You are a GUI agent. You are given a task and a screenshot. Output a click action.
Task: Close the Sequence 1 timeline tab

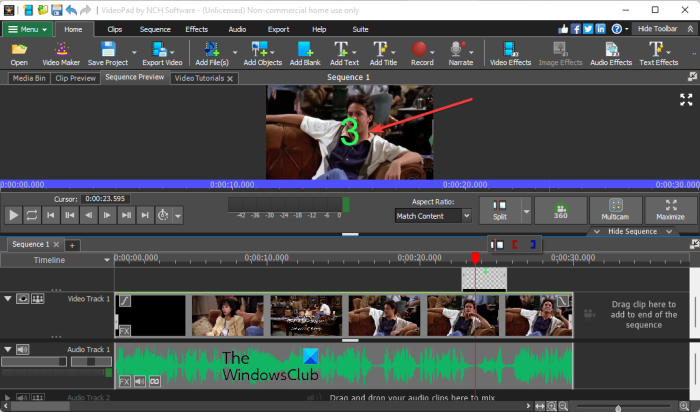click(x=56, y=244)
